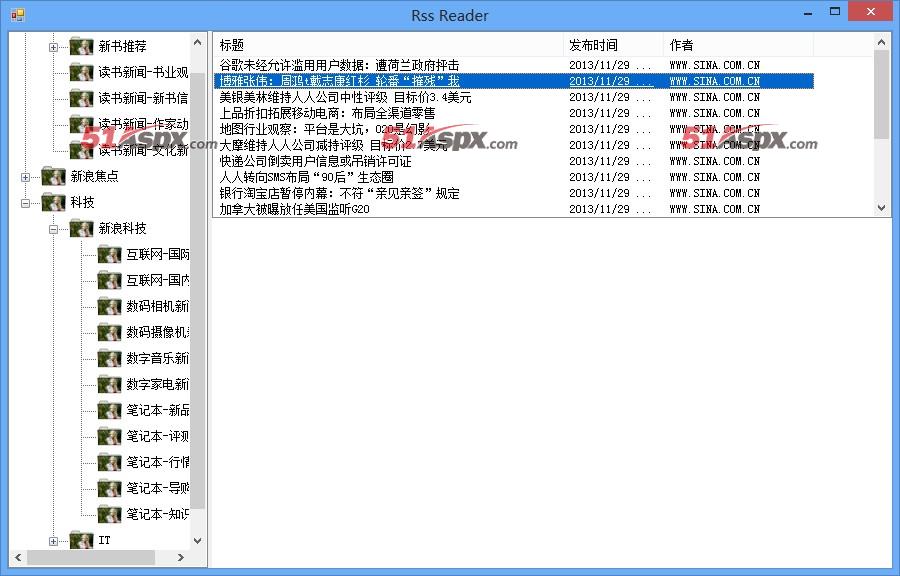Expand the IT tree node
This screenshot has height=576, width=900.
53,541
